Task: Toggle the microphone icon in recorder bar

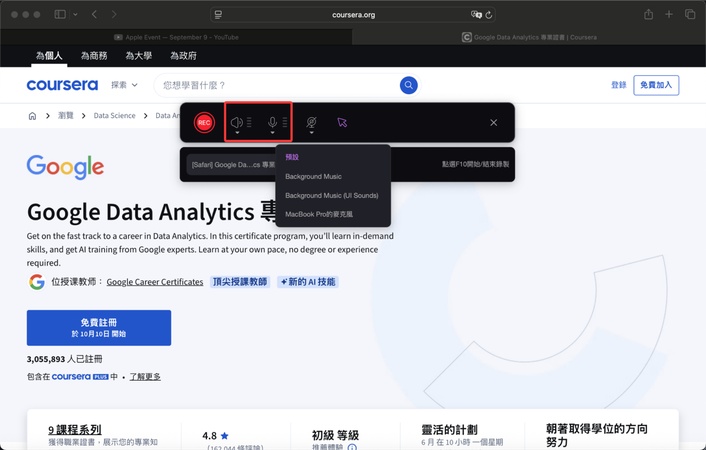Action: click(x=272, y=122)
